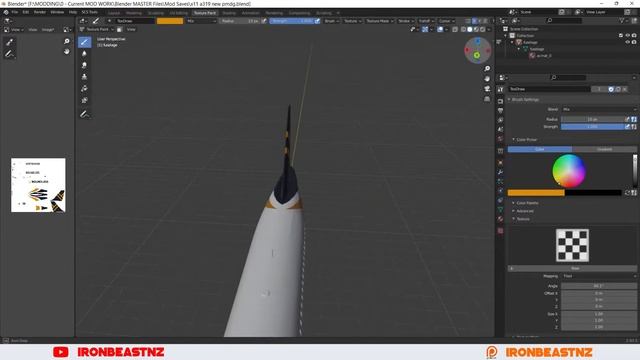Toggle strength pressure sensitivity in header
This screenshot has height=360, width=640.
(317, 21)
